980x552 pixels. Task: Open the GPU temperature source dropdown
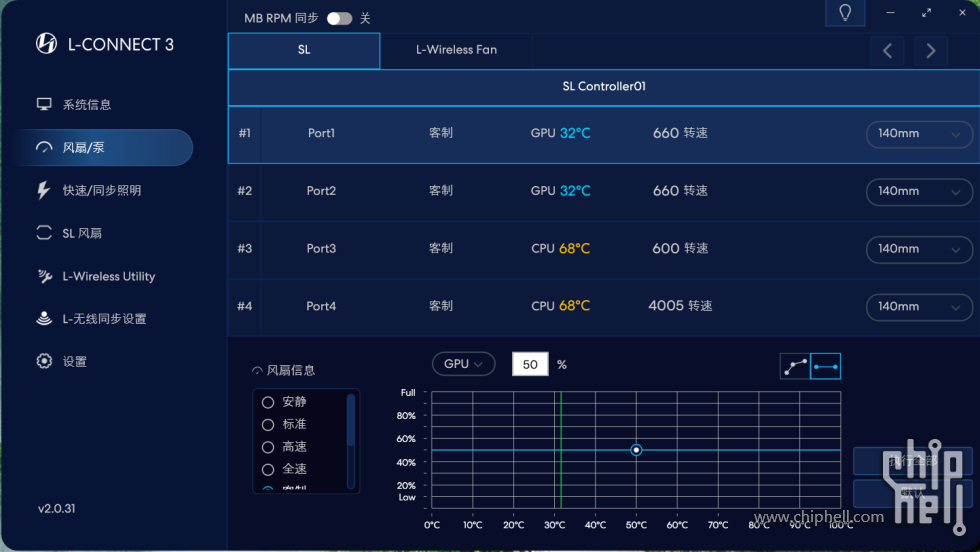[x=463, y=364]
